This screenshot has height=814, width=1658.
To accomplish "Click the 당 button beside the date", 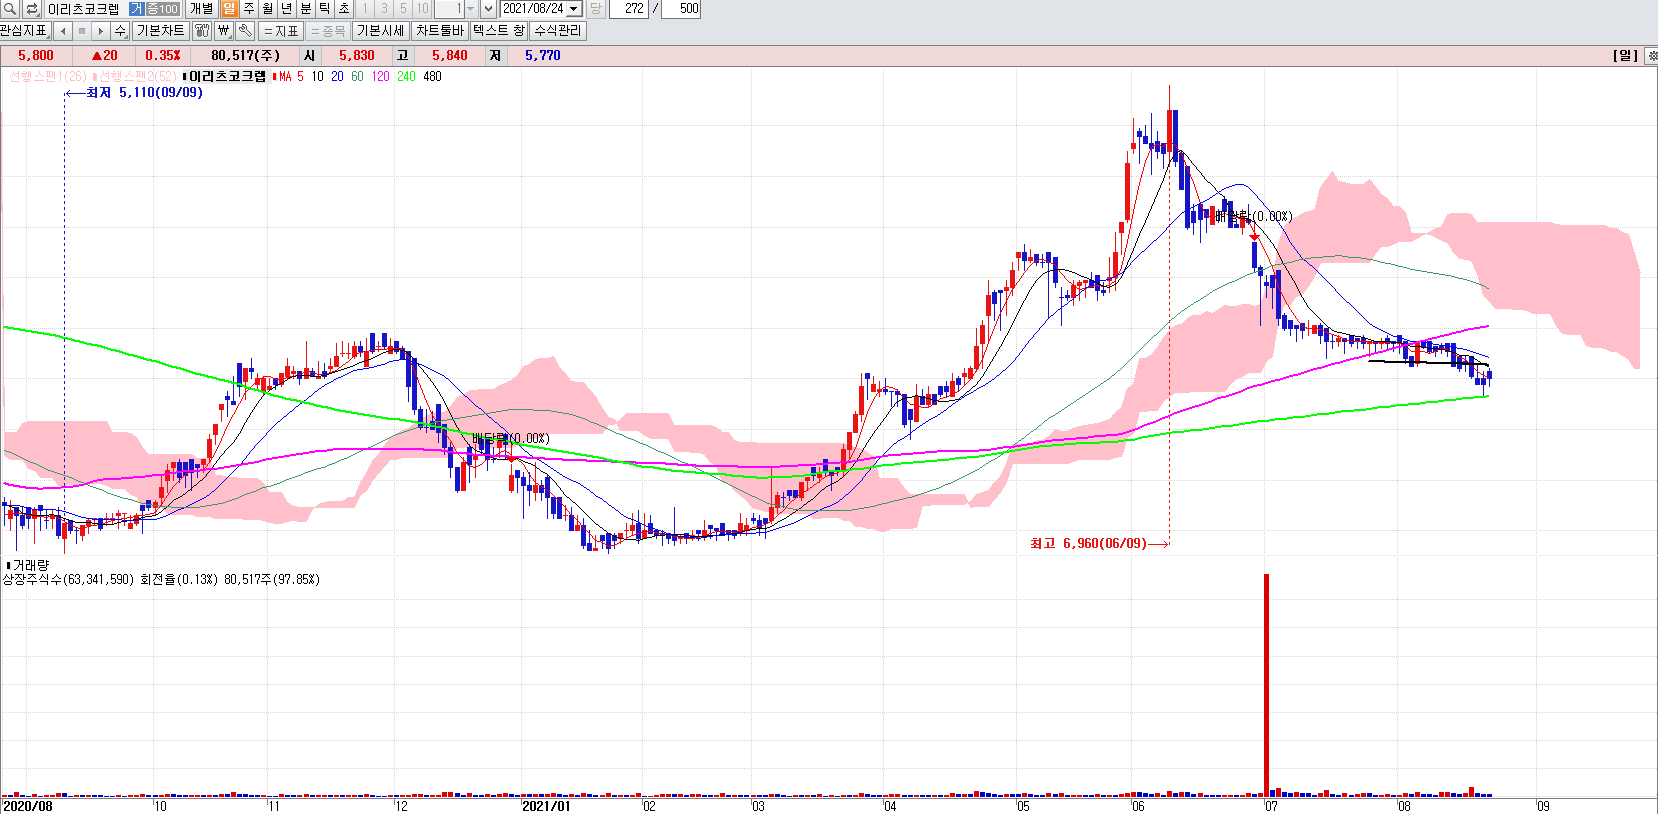I will (596, 8).
